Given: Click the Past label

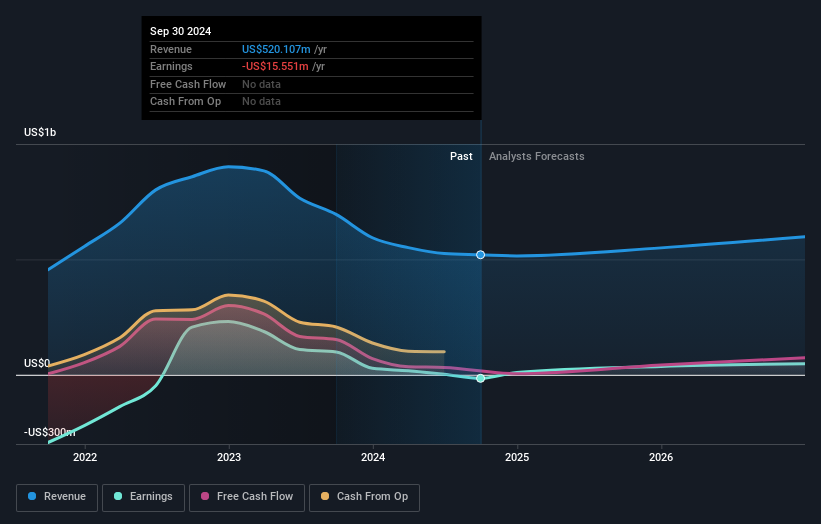Looking at the screenshot, I should coord(461,157).
